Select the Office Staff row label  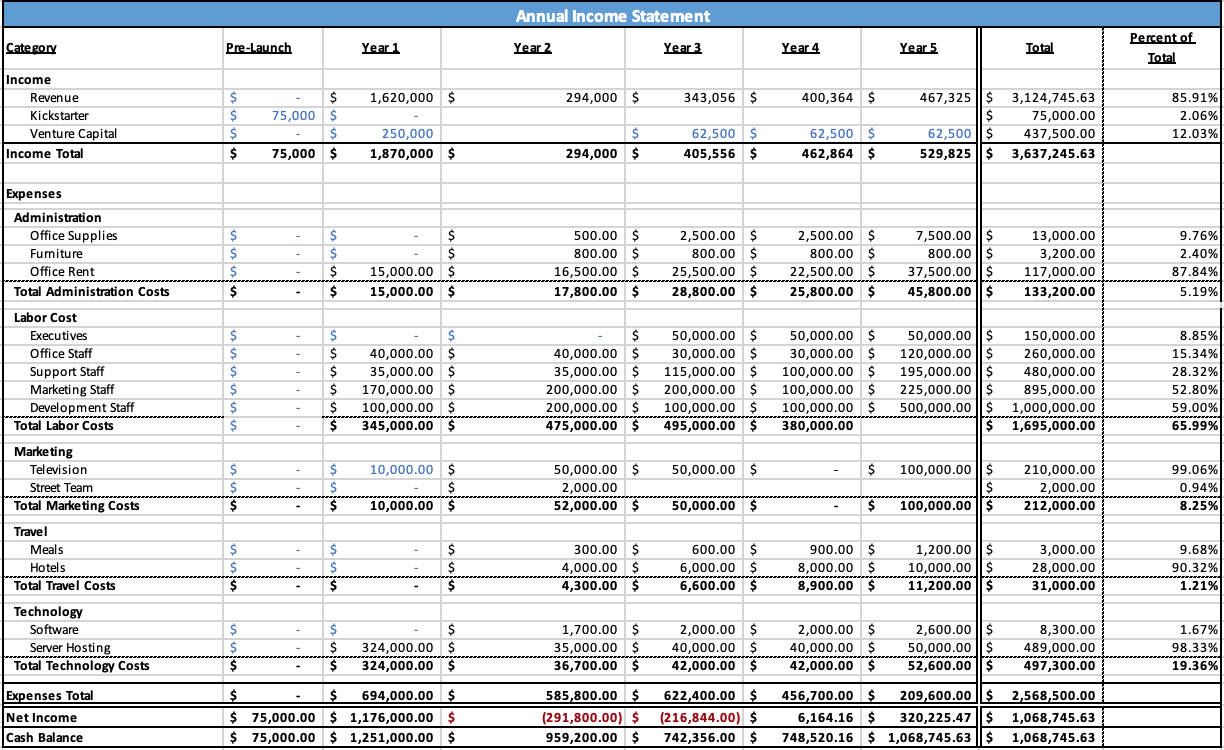(61, 354)
